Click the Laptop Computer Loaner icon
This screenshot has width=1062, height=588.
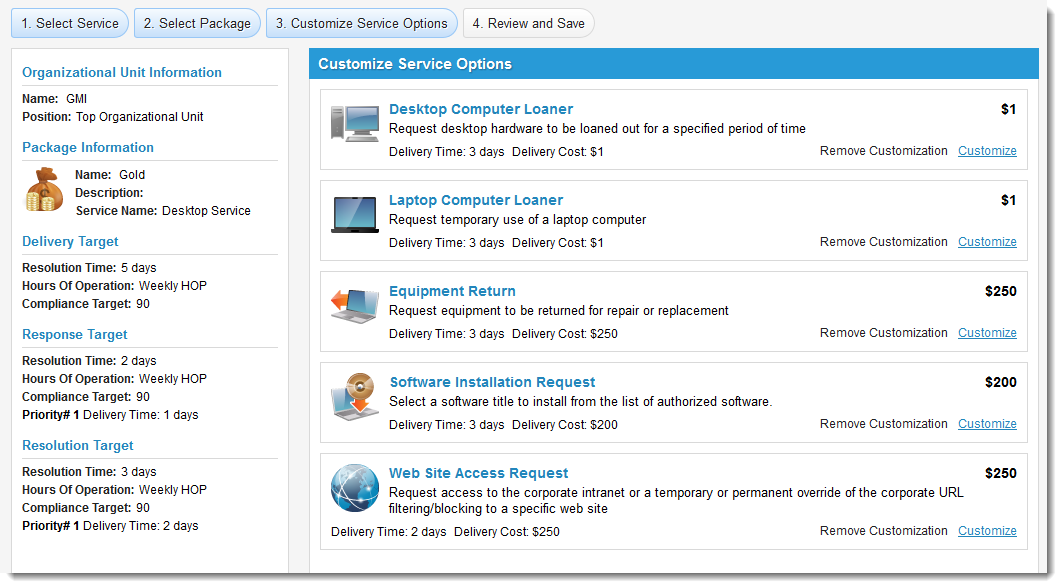point(355,214)
